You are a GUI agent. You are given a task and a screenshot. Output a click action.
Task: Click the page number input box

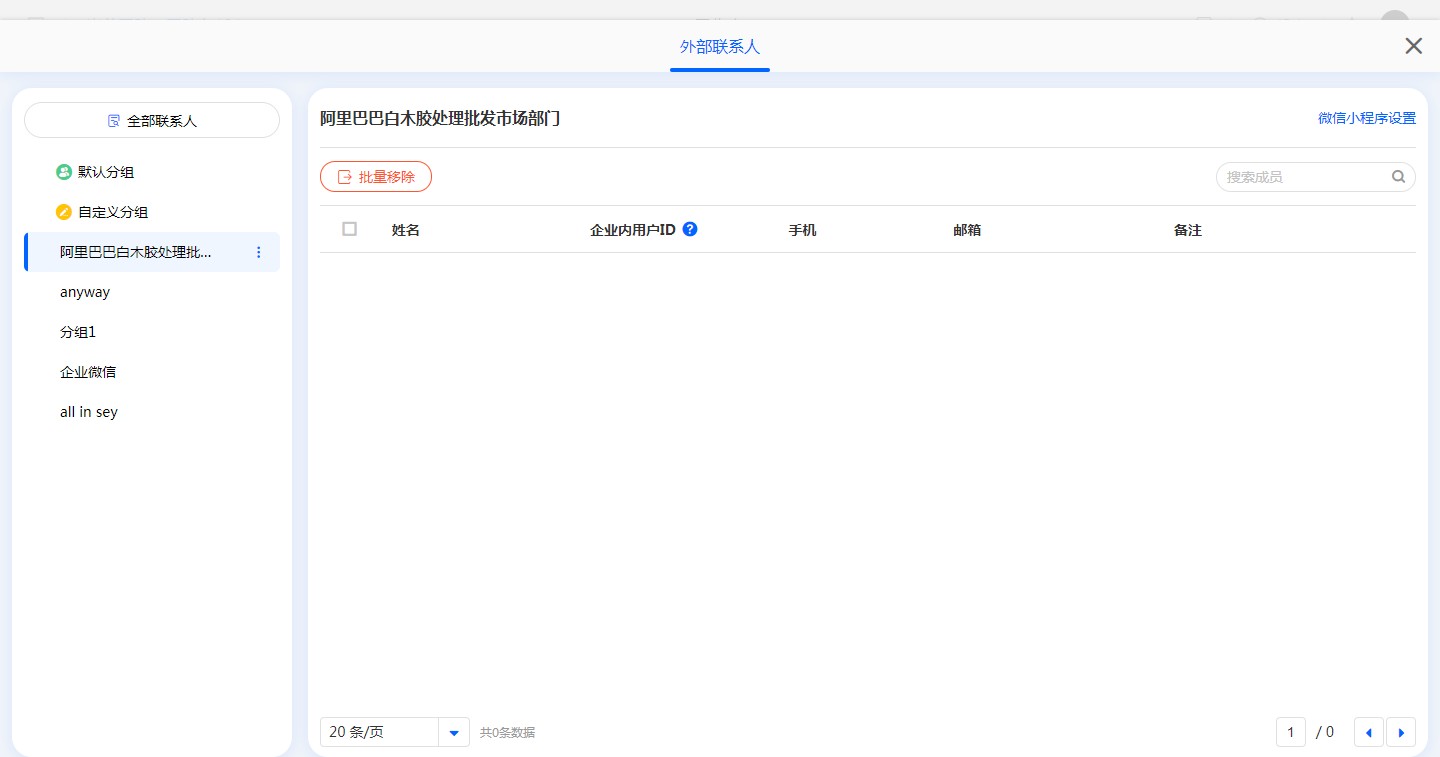point(1290,732)
